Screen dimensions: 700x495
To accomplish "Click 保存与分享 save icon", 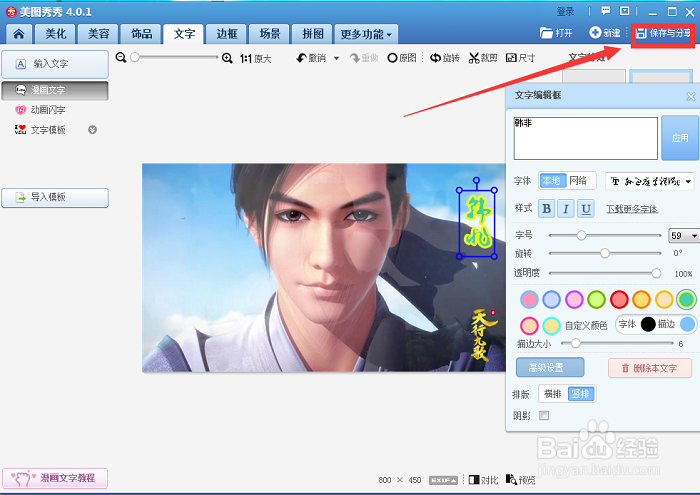I will (641, 33).
